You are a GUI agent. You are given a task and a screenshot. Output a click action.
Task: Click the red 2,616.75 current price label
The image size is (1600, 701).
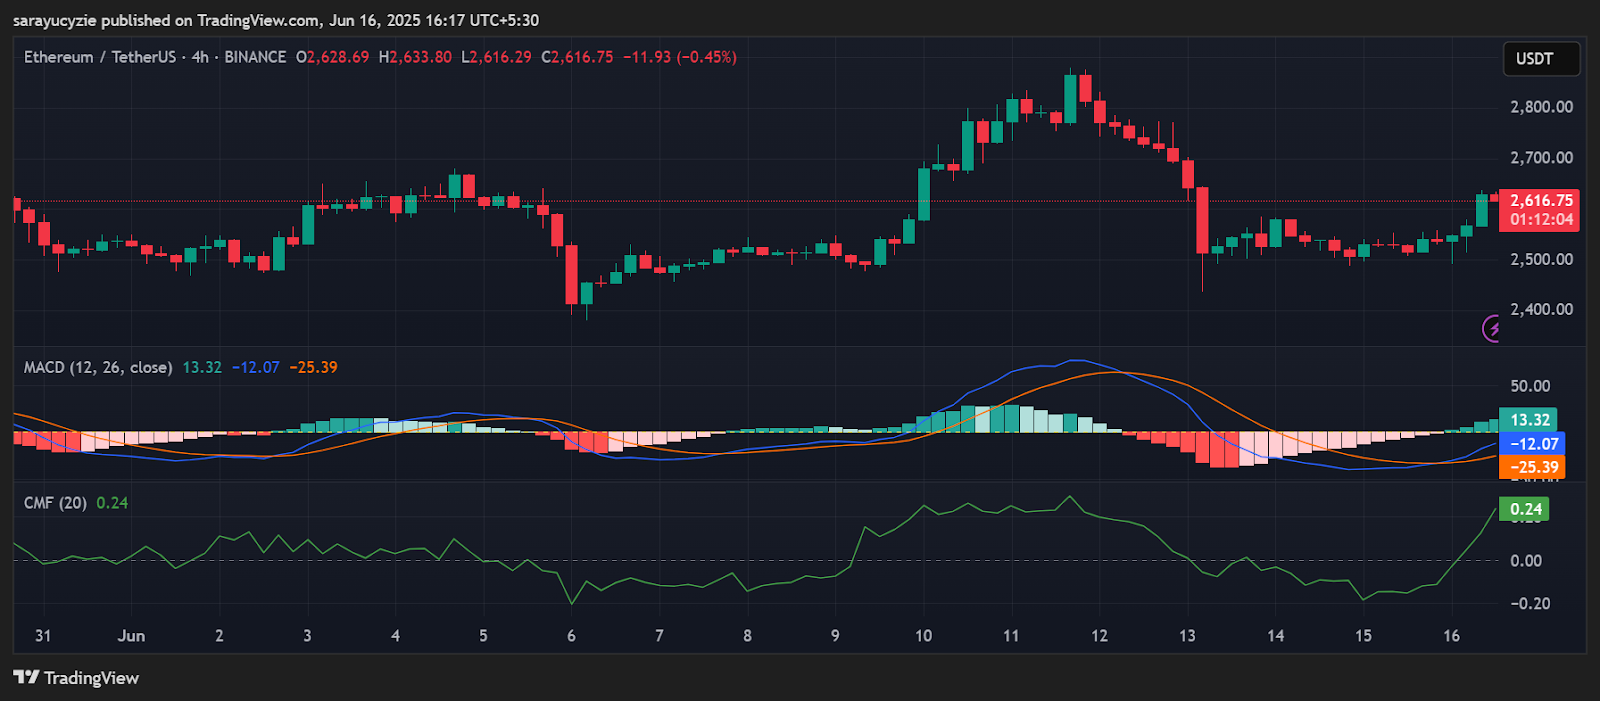tap(1540, 201)
